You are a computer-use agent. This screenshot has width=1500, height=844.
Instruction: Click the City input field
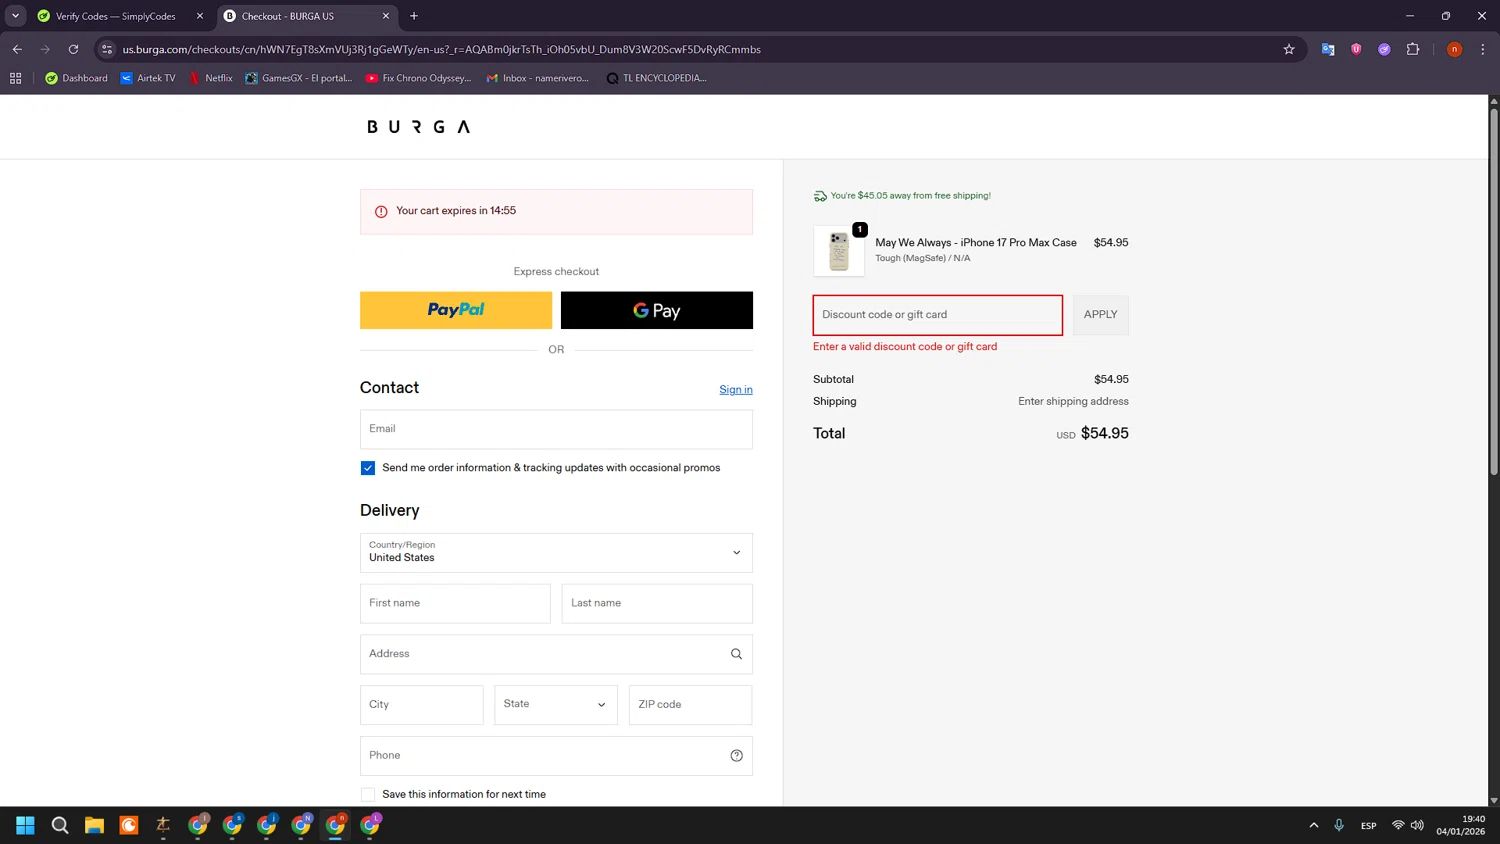tap(422, 705)
